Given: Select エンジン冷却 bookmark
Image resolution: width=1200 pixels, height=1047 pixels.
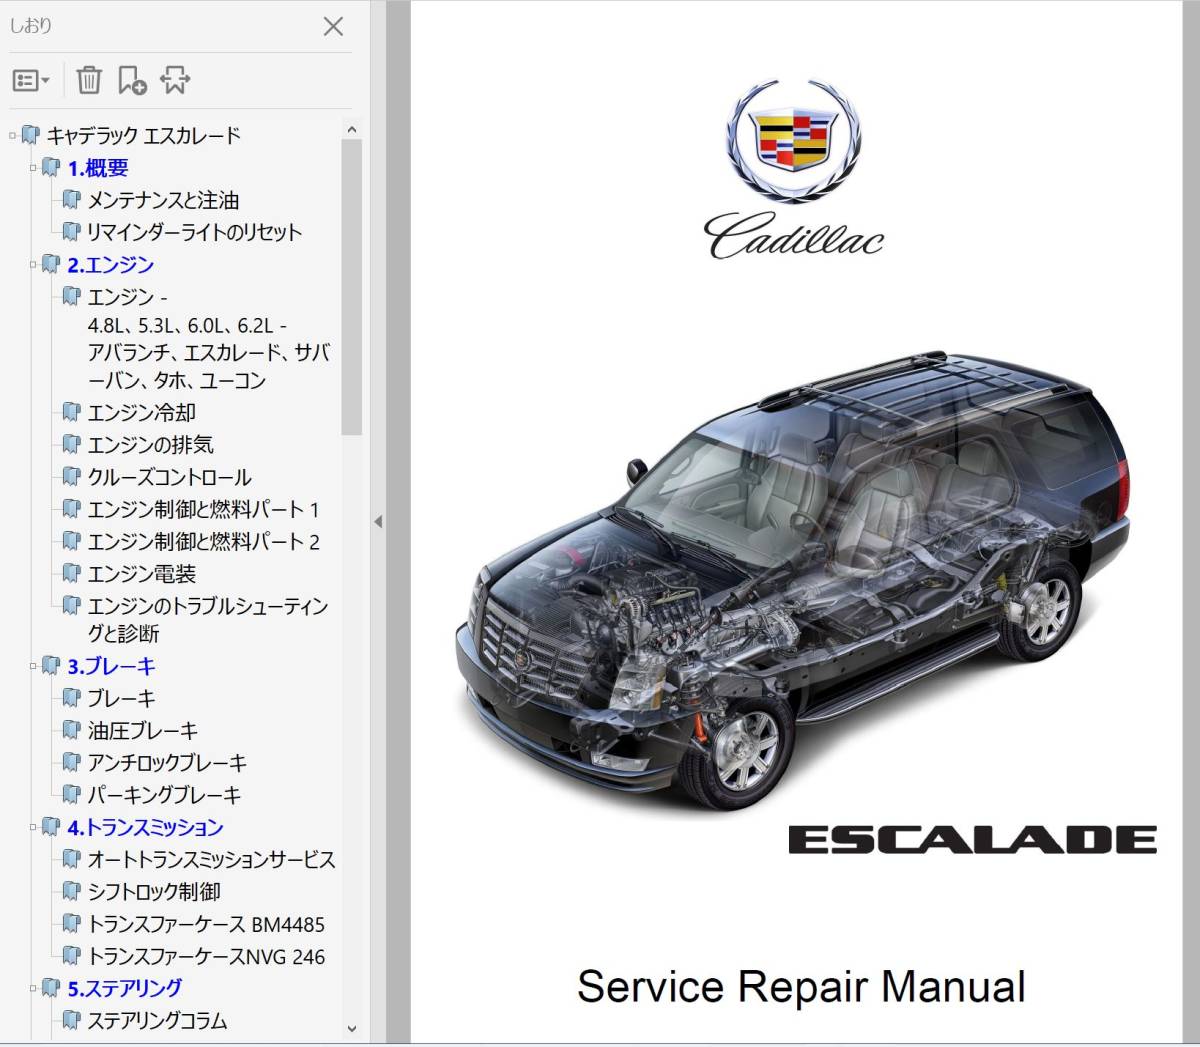Looking at the screenshot, I should [x=142, y=412].
